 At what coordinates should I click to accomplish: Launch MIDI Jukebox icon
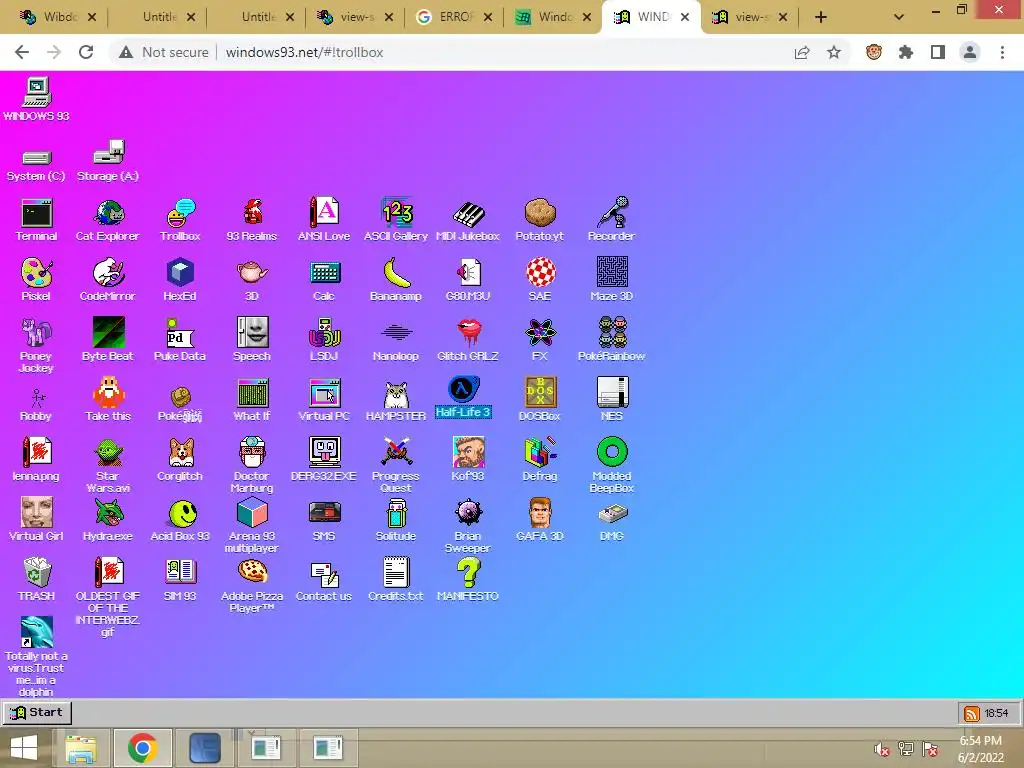pyautogui.click(x=468, y=220)
